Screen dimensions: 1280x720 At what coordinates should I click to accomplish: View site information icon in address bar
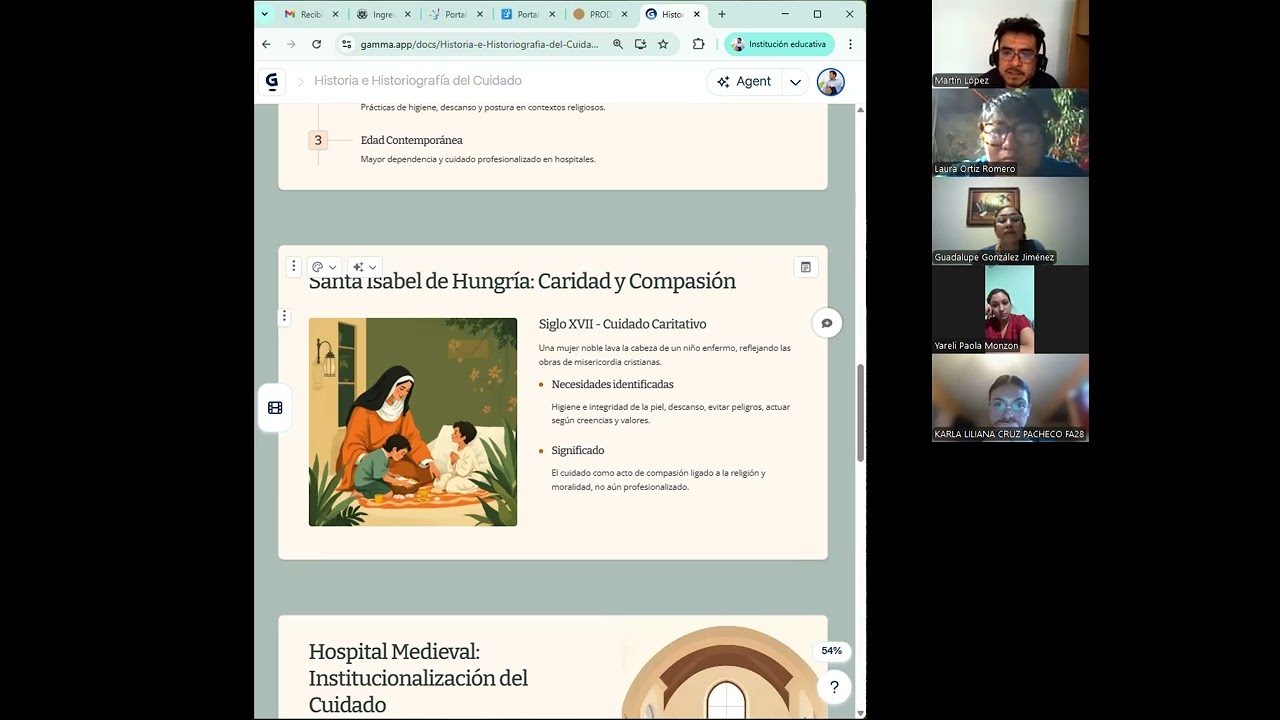[346, 44]
